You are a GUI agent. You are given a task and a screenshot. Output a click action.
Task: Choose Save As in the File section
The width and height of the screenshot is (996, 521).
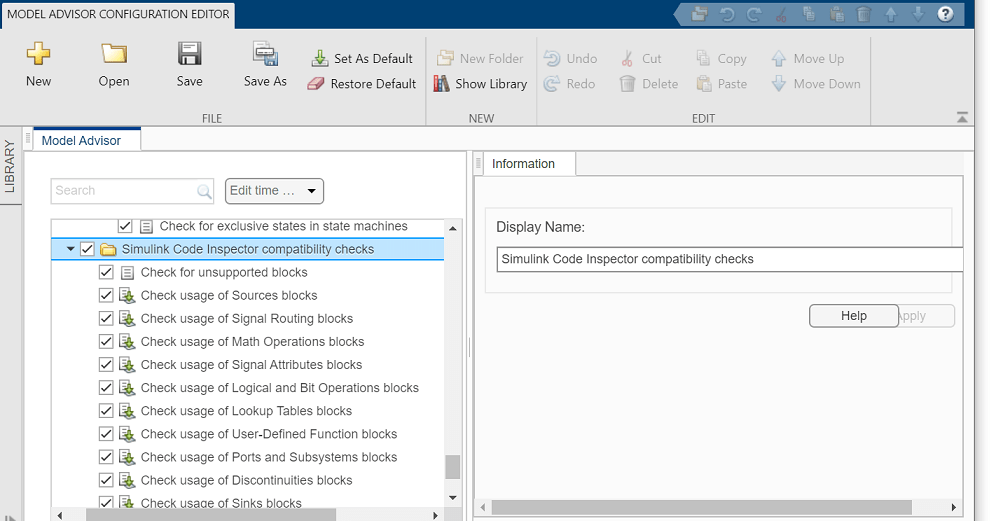[x=265, y=64]
